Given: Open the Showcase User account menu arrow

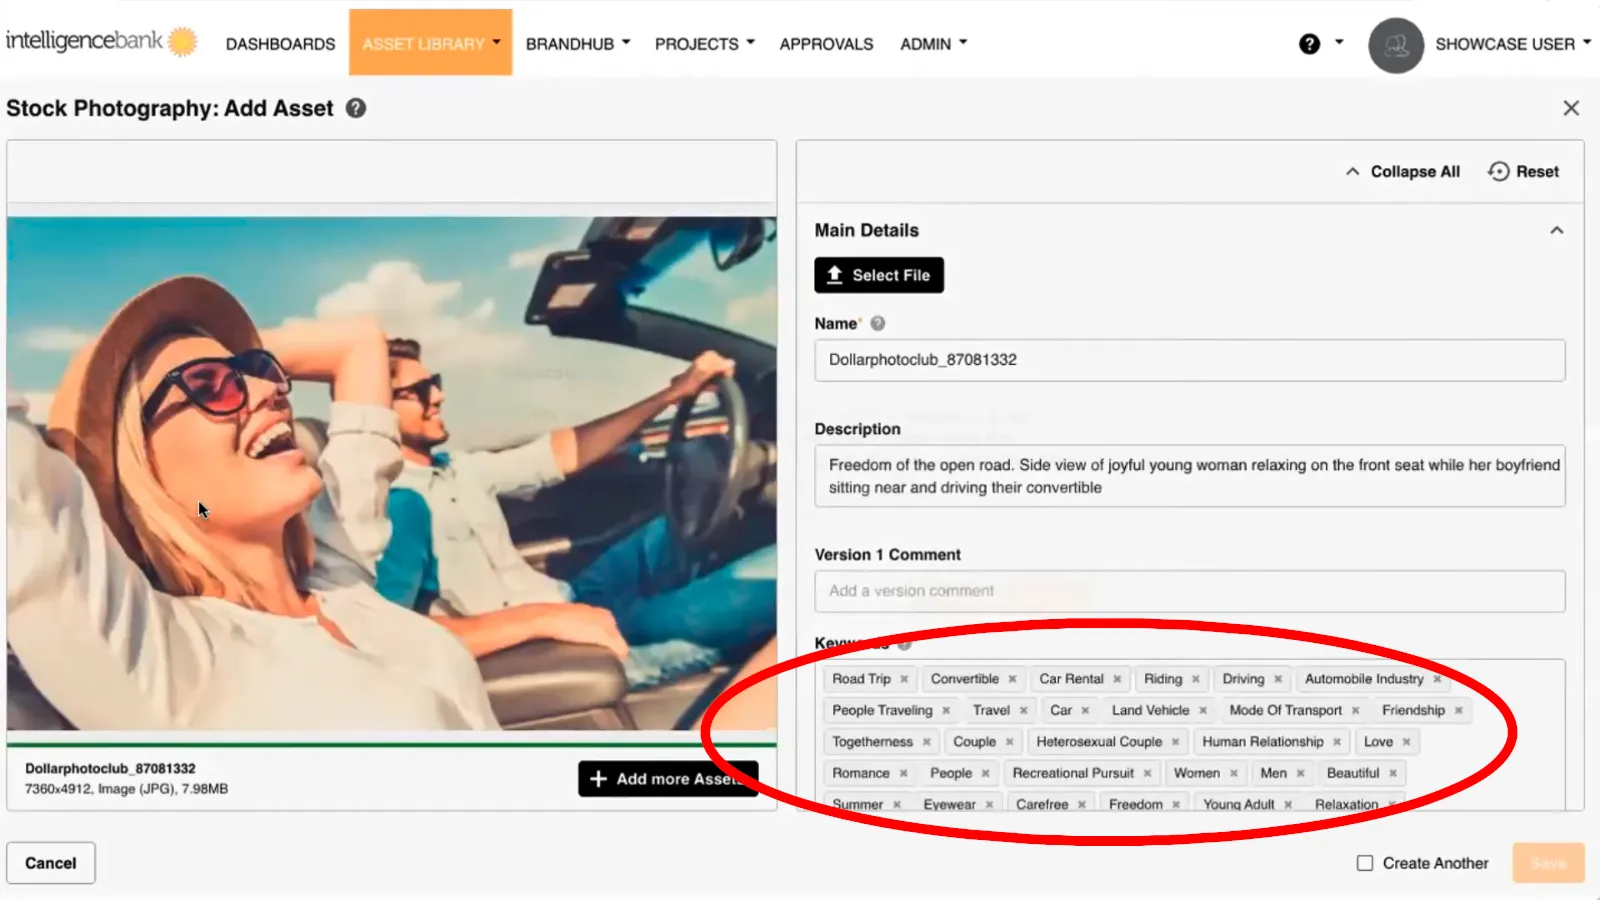Looking at the screenshot, I should pos(1587,43).
